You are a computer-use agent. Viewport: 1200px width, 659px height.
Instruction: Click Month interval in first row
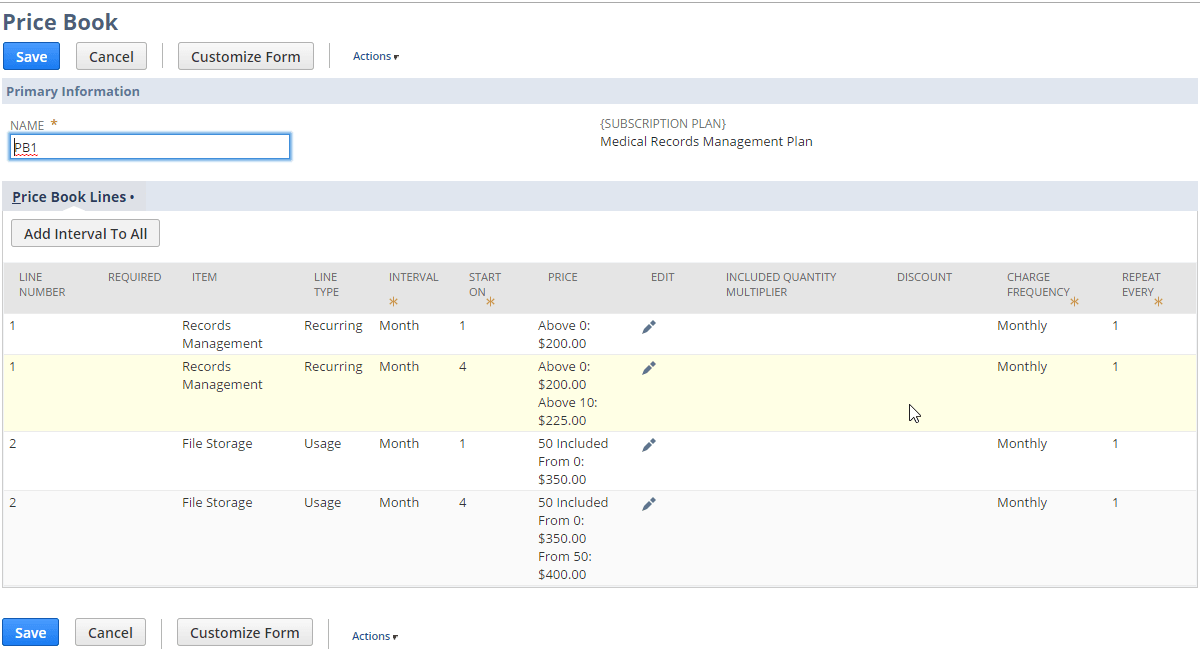(x=399, y=325)
